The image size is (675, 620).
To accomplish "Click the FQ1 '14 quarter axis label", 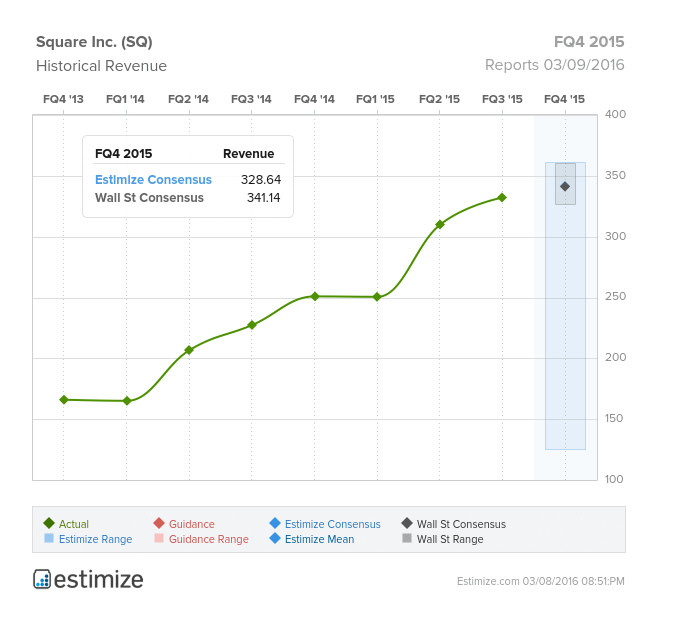I will tap(125, 99).
